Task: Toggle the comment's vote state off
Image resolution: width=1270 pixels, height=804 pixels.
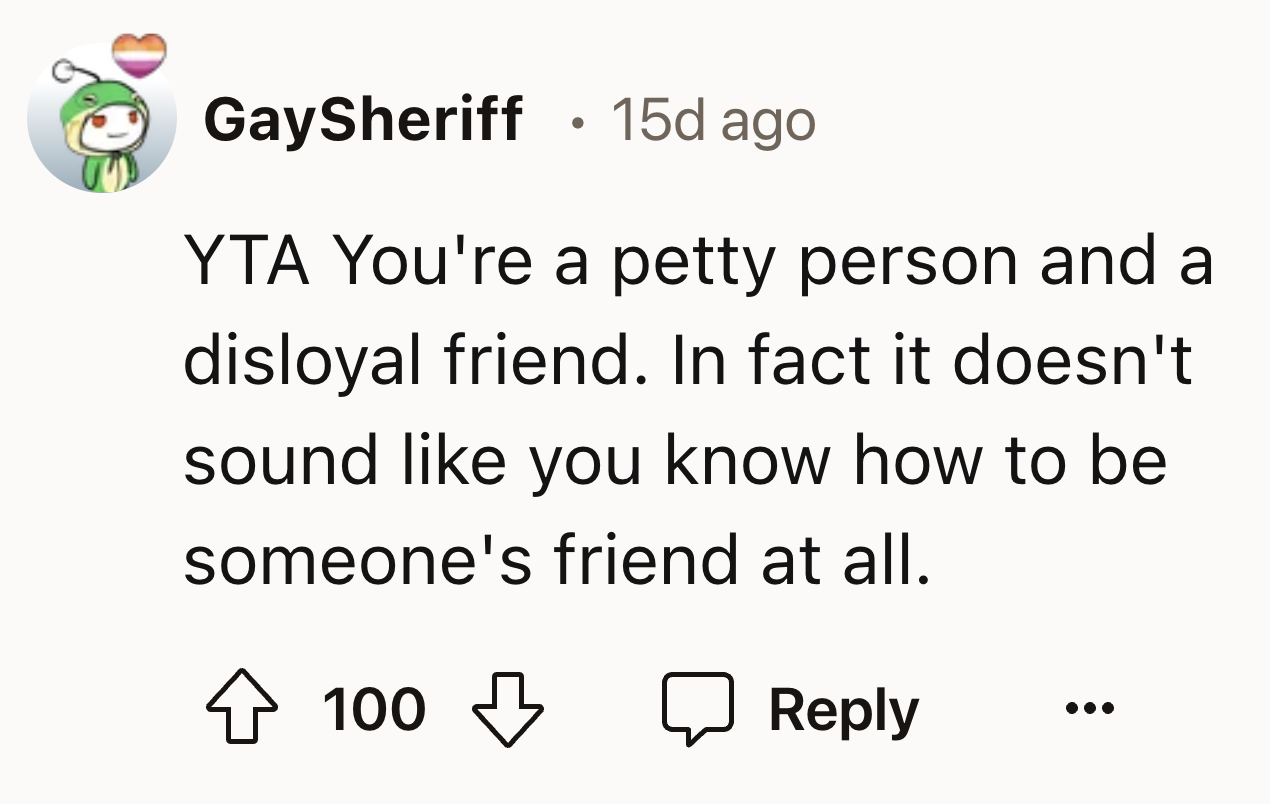Action: tap(241, 708)
